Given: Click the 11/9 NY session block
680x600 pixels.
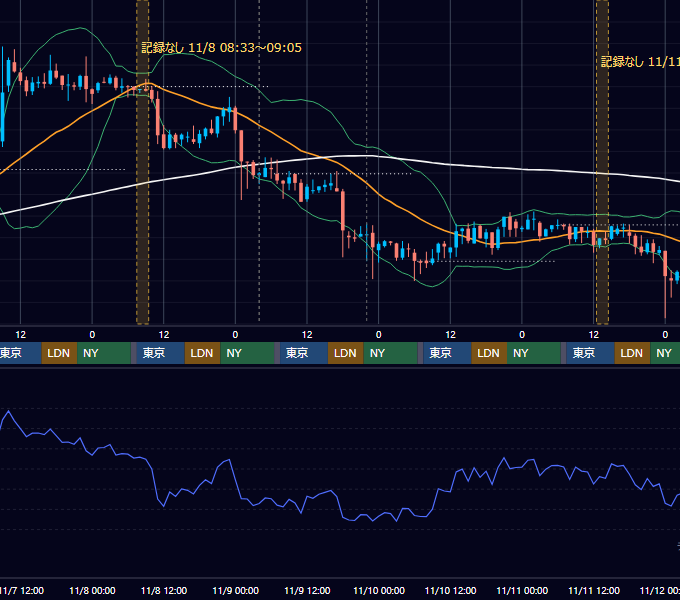Looking at the screenshot, I should coord(390,353).
